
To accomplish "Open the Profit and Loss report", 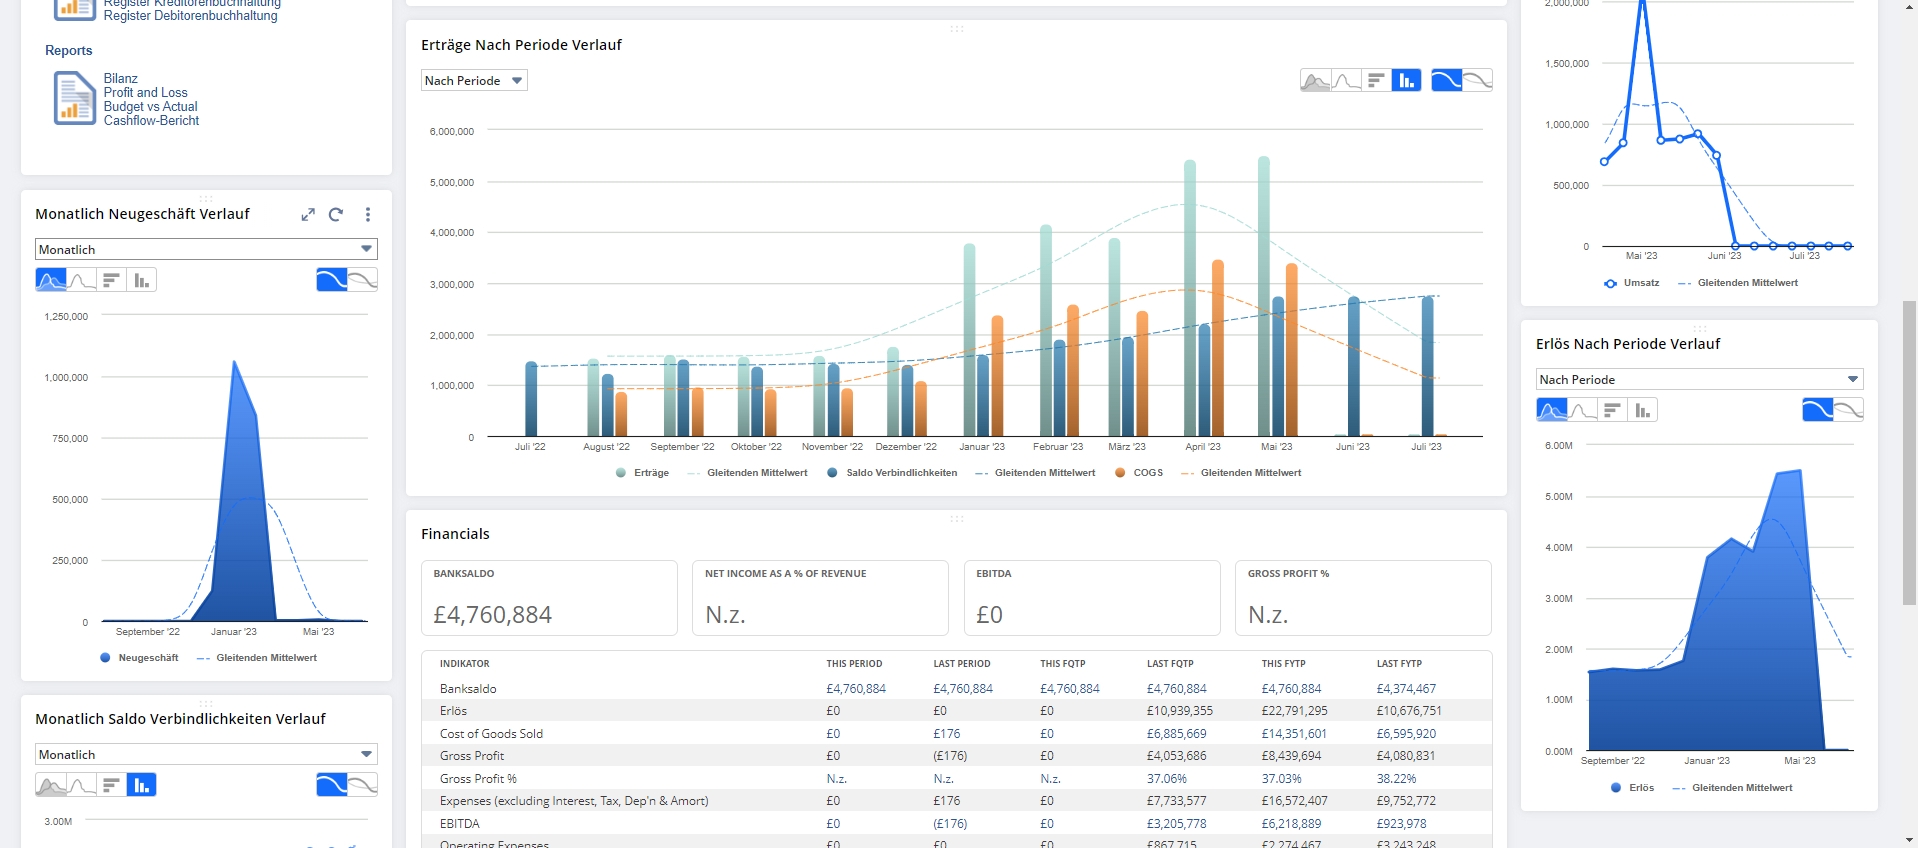I will [x=145, y=93].
